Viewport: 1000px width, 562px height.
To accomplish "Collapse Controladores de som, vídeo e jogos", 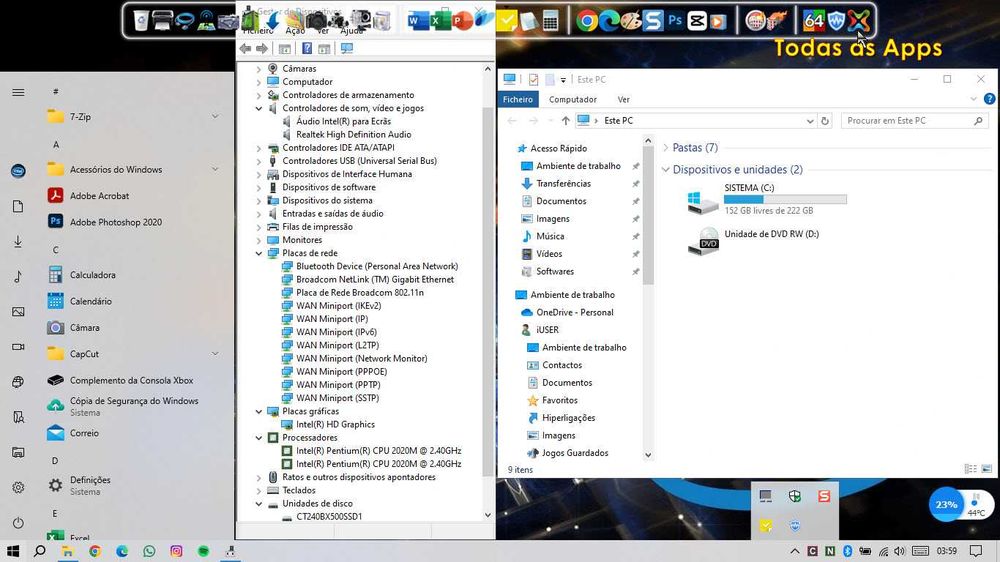I will (258, 108).
